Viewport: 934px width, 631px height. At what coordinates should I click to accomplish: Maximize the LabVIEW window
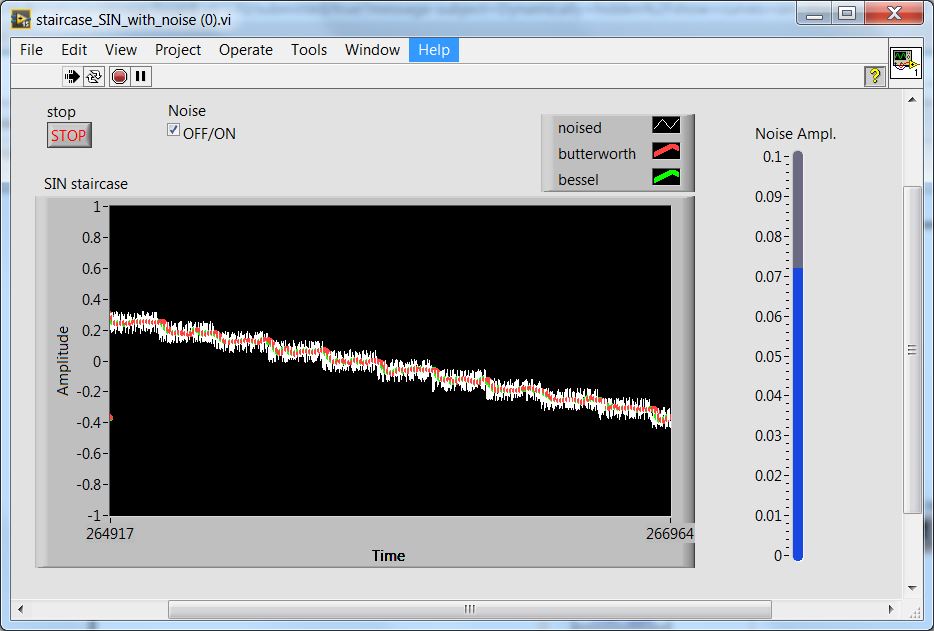pos(847,13)
